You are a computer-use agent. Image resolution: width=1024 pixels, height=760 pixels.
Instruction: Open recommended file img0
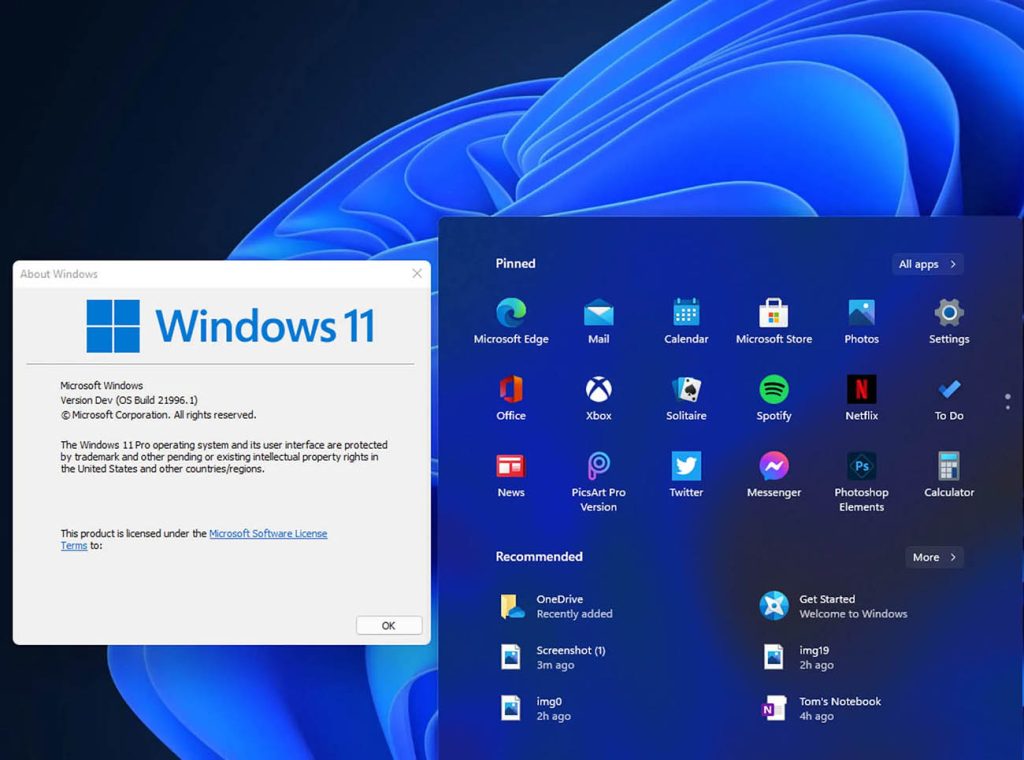coord(536,708)
